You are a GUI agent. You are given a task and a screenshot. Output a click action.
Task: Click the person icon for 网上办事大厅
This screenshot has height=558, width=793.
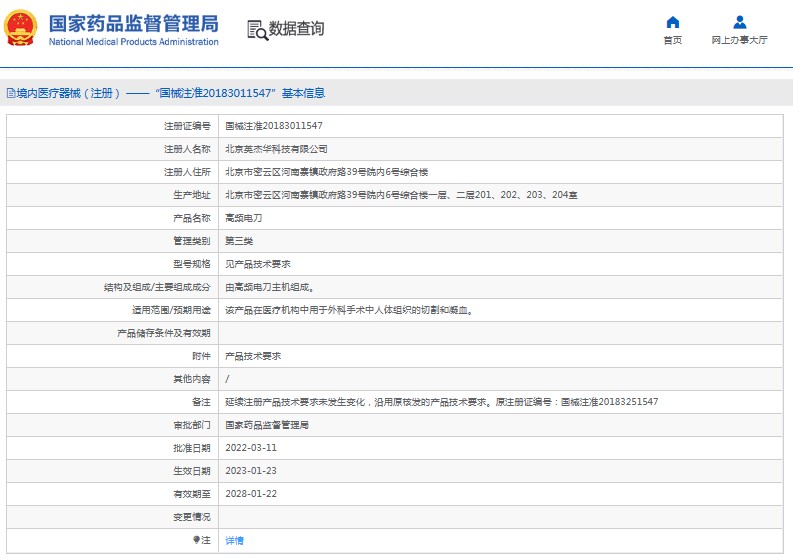(739, 22)
